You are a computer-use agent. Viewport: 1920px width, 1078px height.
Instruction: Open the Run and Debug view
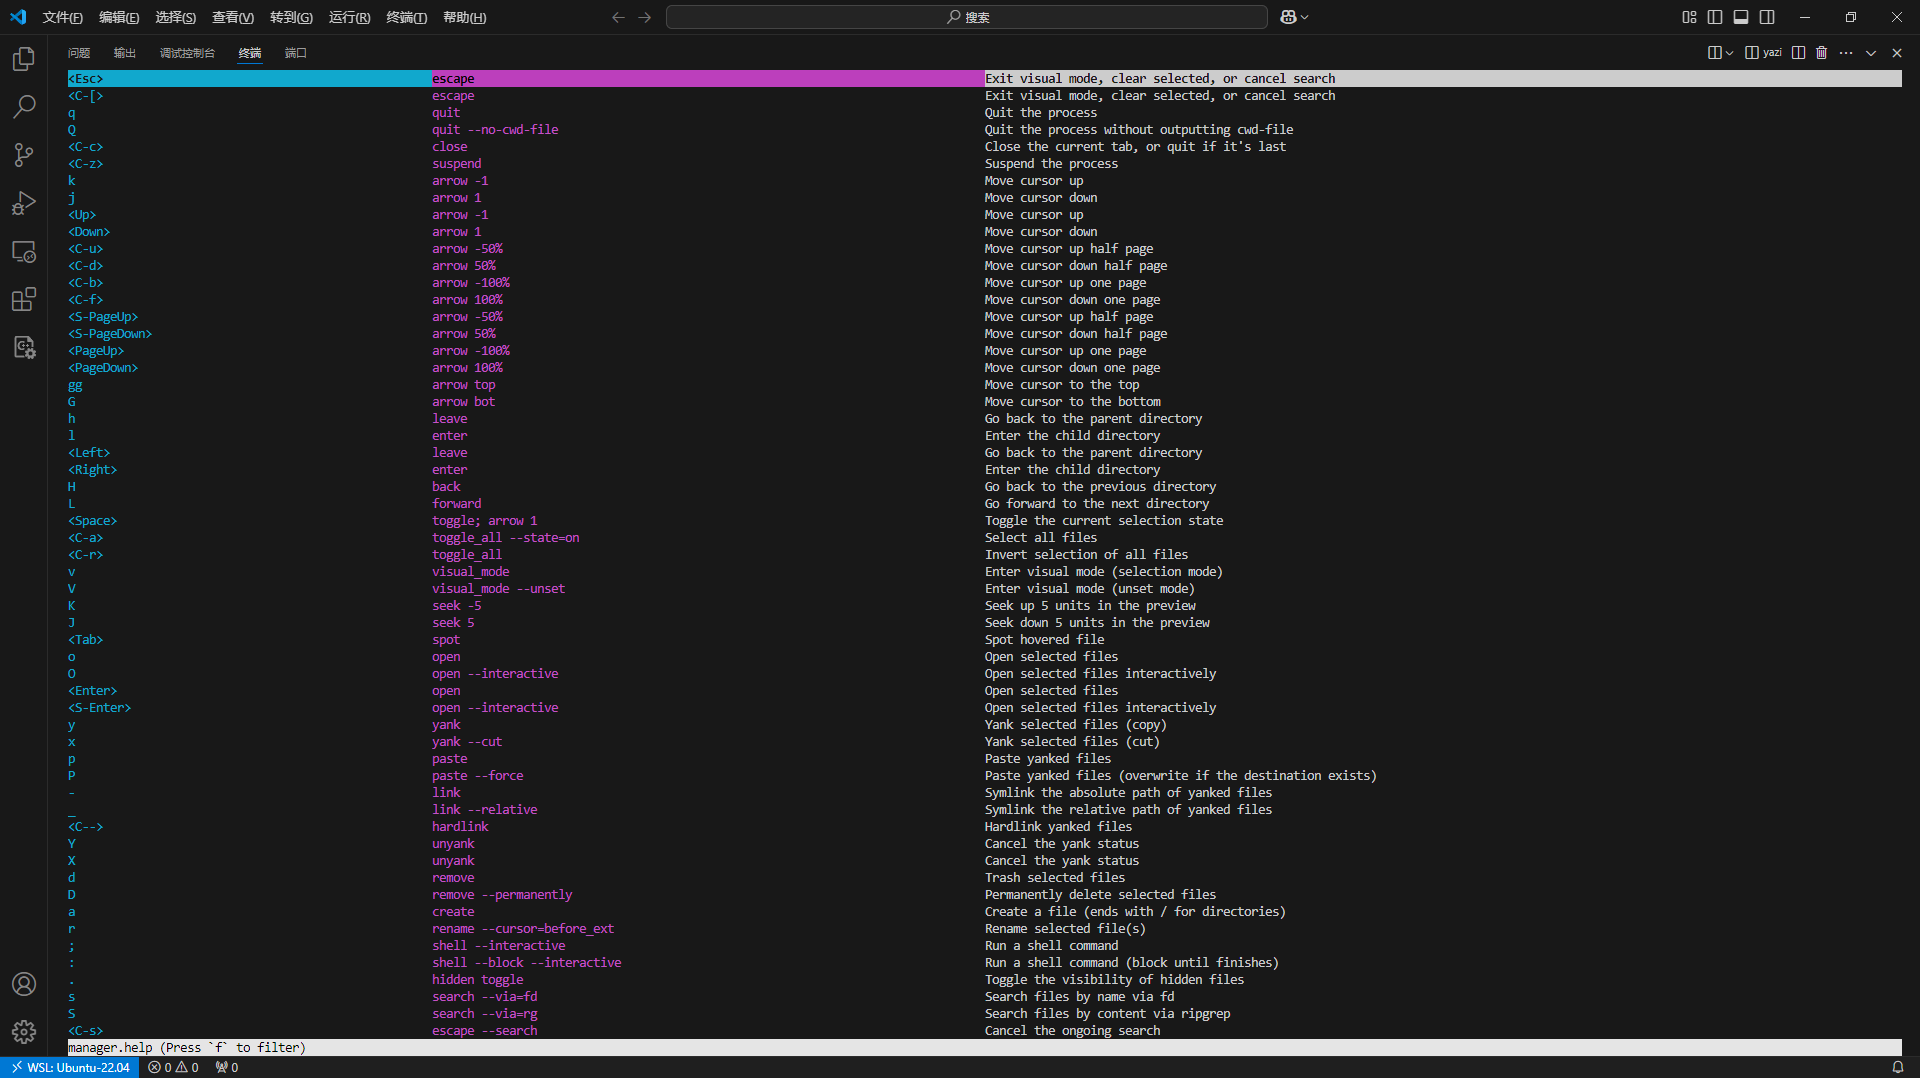pyautogui.click(x=24, y=203)
